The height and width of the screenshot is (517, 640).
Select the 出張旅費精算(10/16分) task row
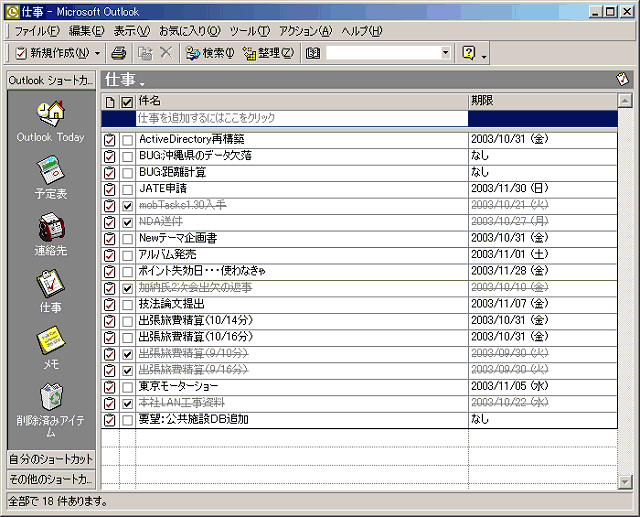tap(359, 337)
